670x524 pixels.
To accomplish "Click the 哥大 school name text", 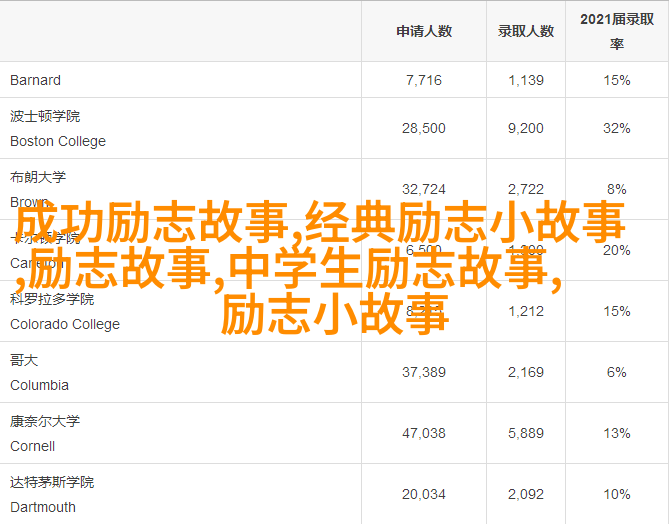I will tap(24, 360).
